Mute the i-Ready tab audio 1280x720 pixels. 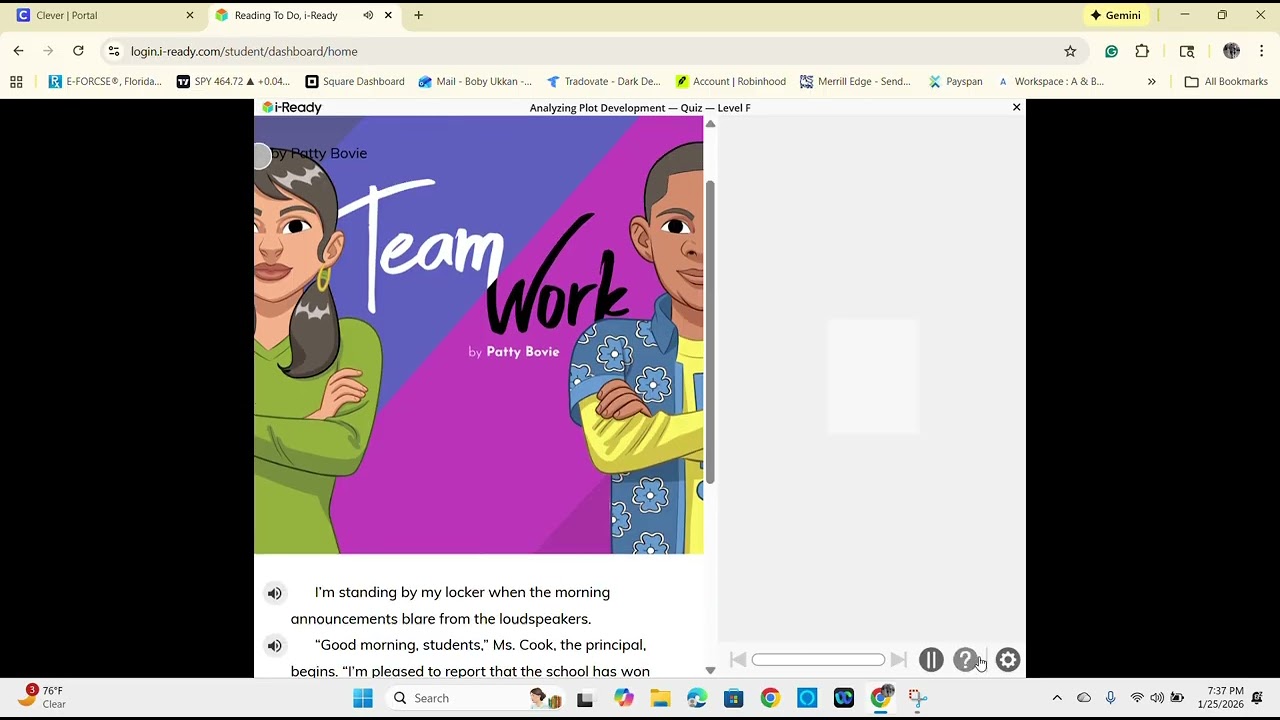pyautogui.click(x=368, y=15)
